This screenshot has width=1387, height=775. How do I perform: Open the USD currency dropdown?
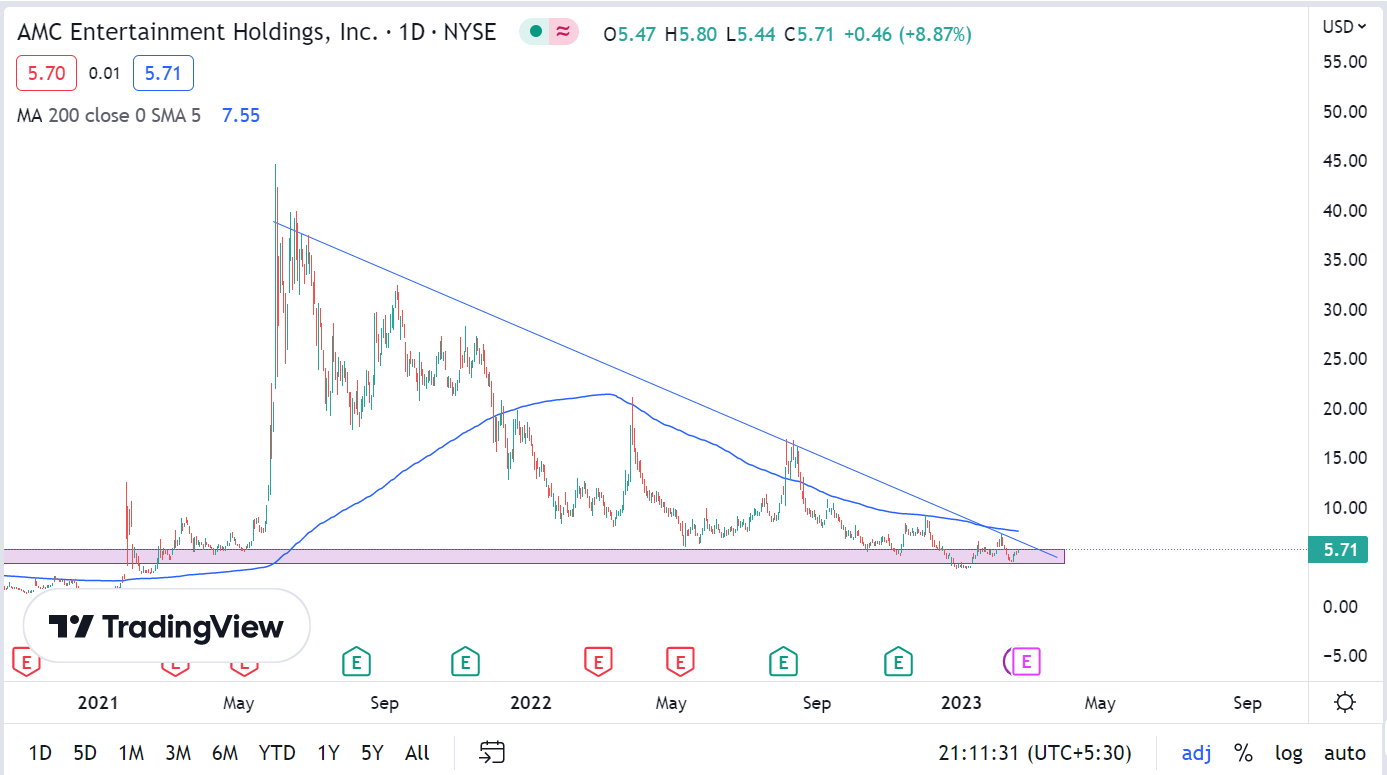1344,27
